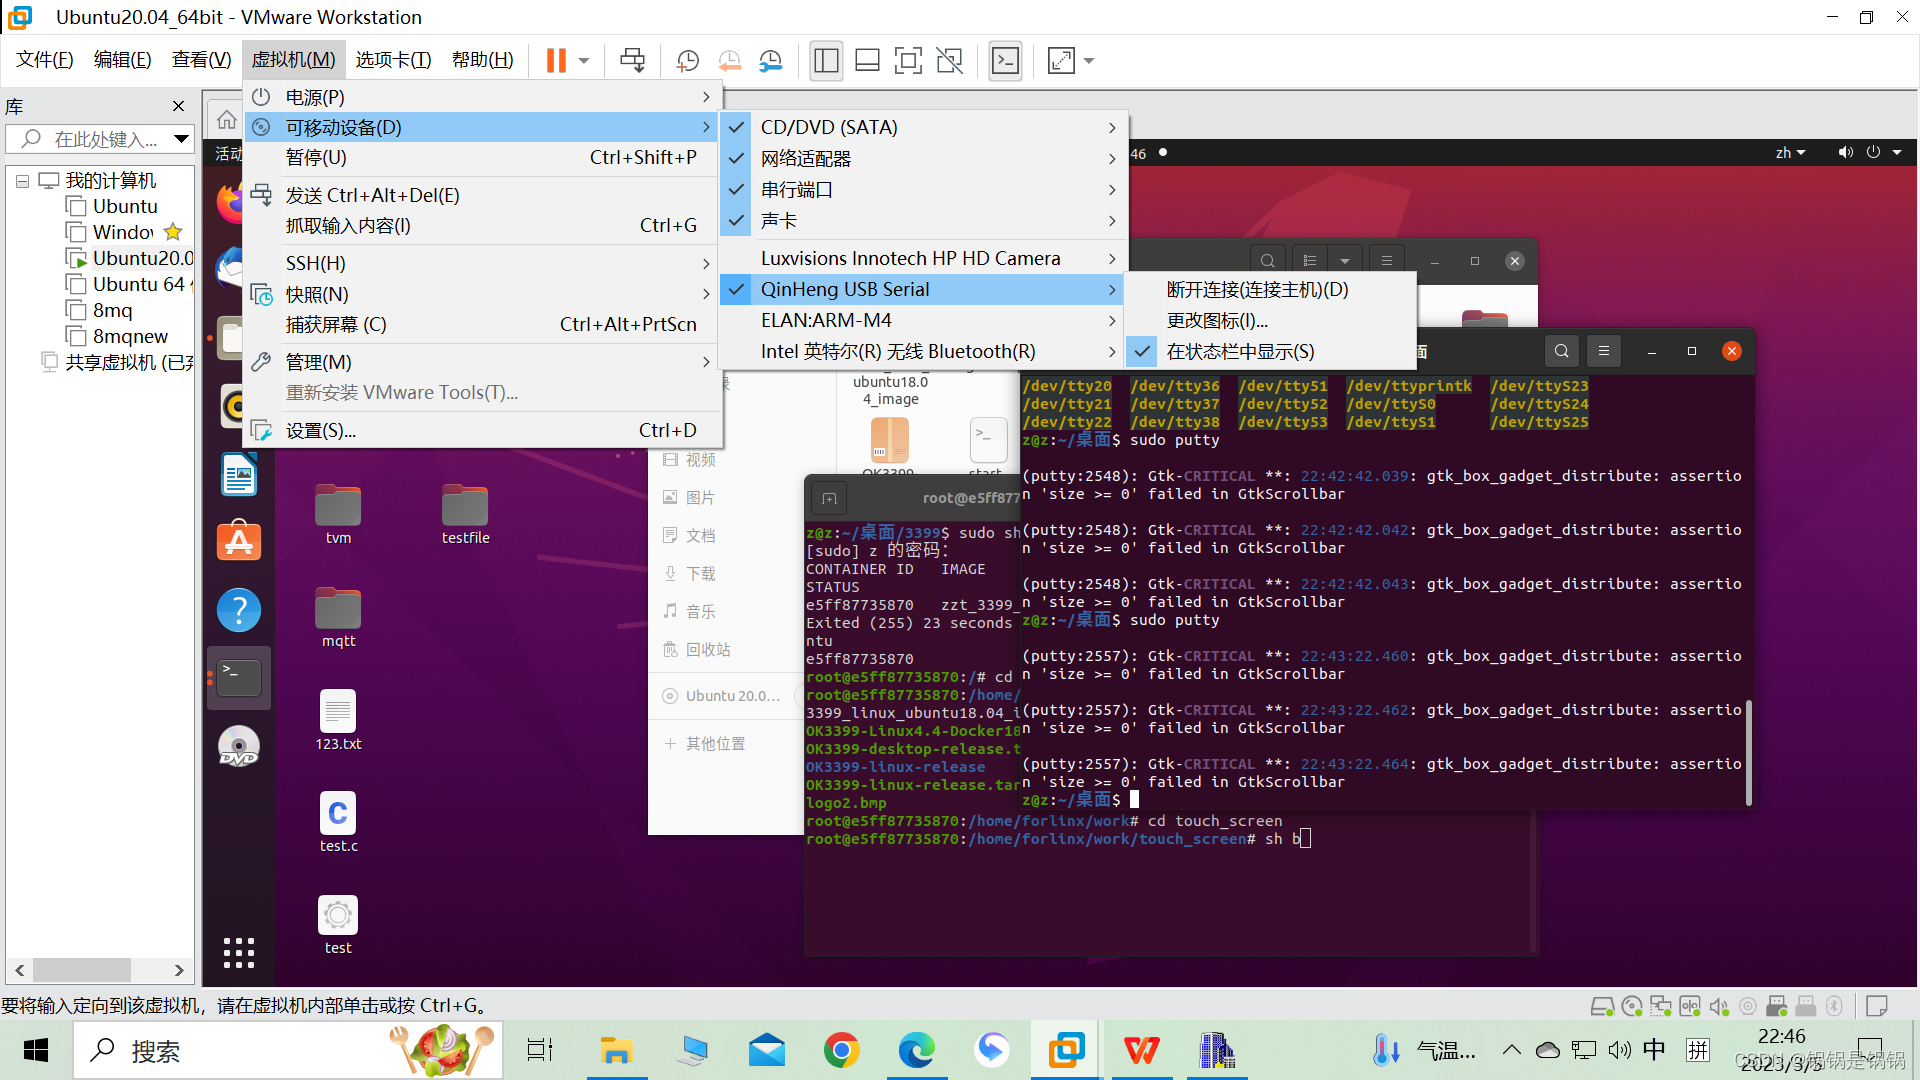Viewport: 1920px width, 1080px height.
Task: Toggle the CD/DVD (SATA) device check
Action: point(829,128)
